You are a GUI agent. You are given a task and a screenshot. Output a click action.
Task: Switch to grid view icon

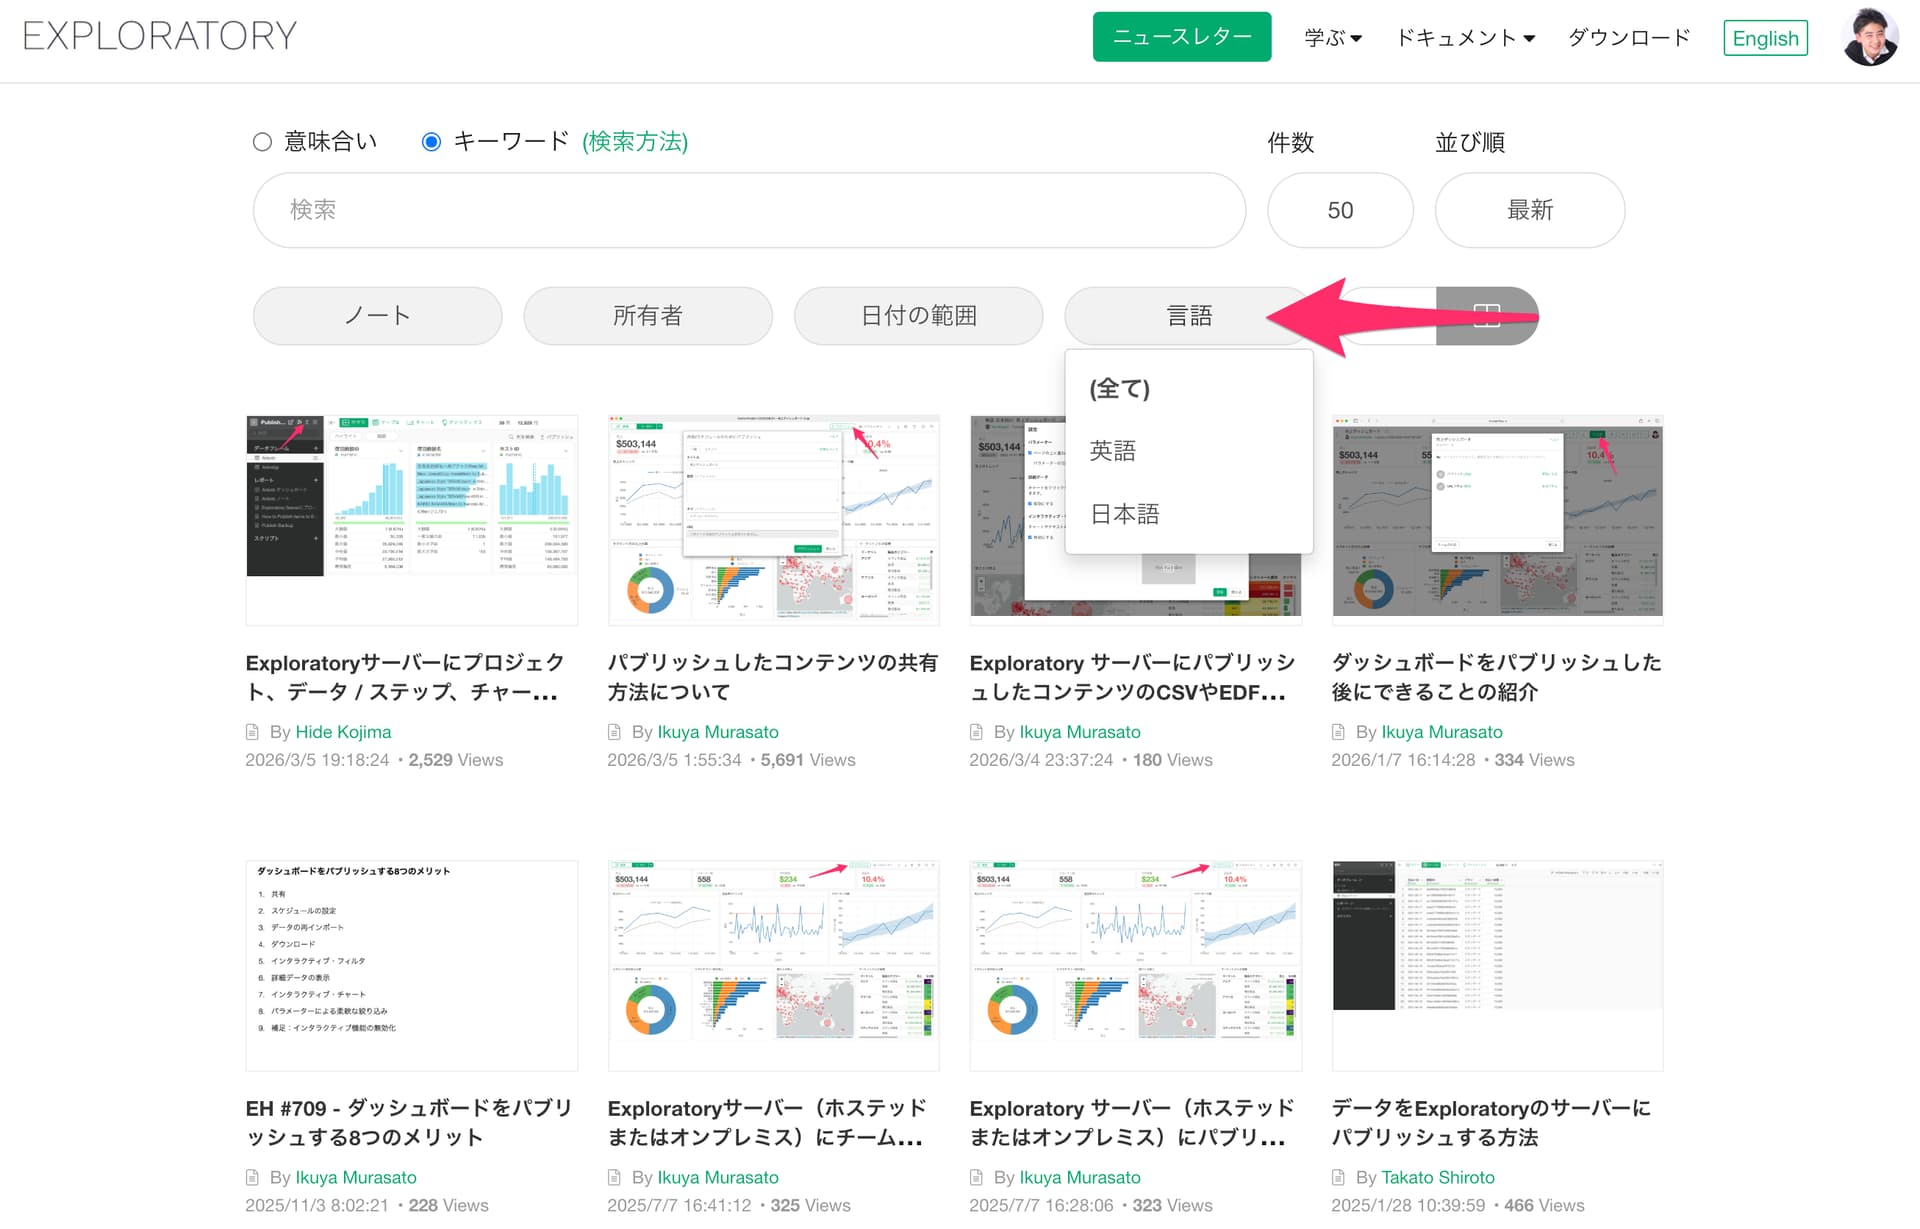(1487, 316)
